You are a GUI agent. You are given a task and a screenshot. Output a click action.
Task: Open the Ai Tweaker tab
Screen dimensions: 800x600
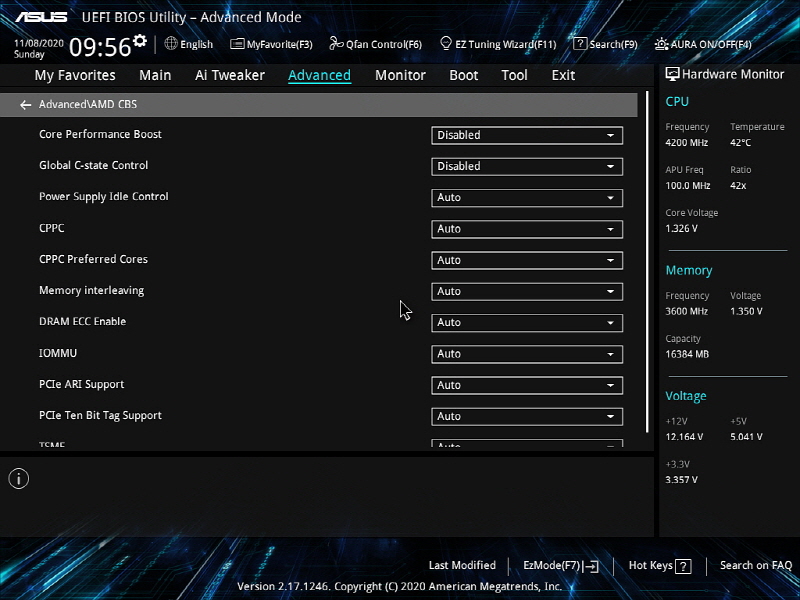[230, 75]
